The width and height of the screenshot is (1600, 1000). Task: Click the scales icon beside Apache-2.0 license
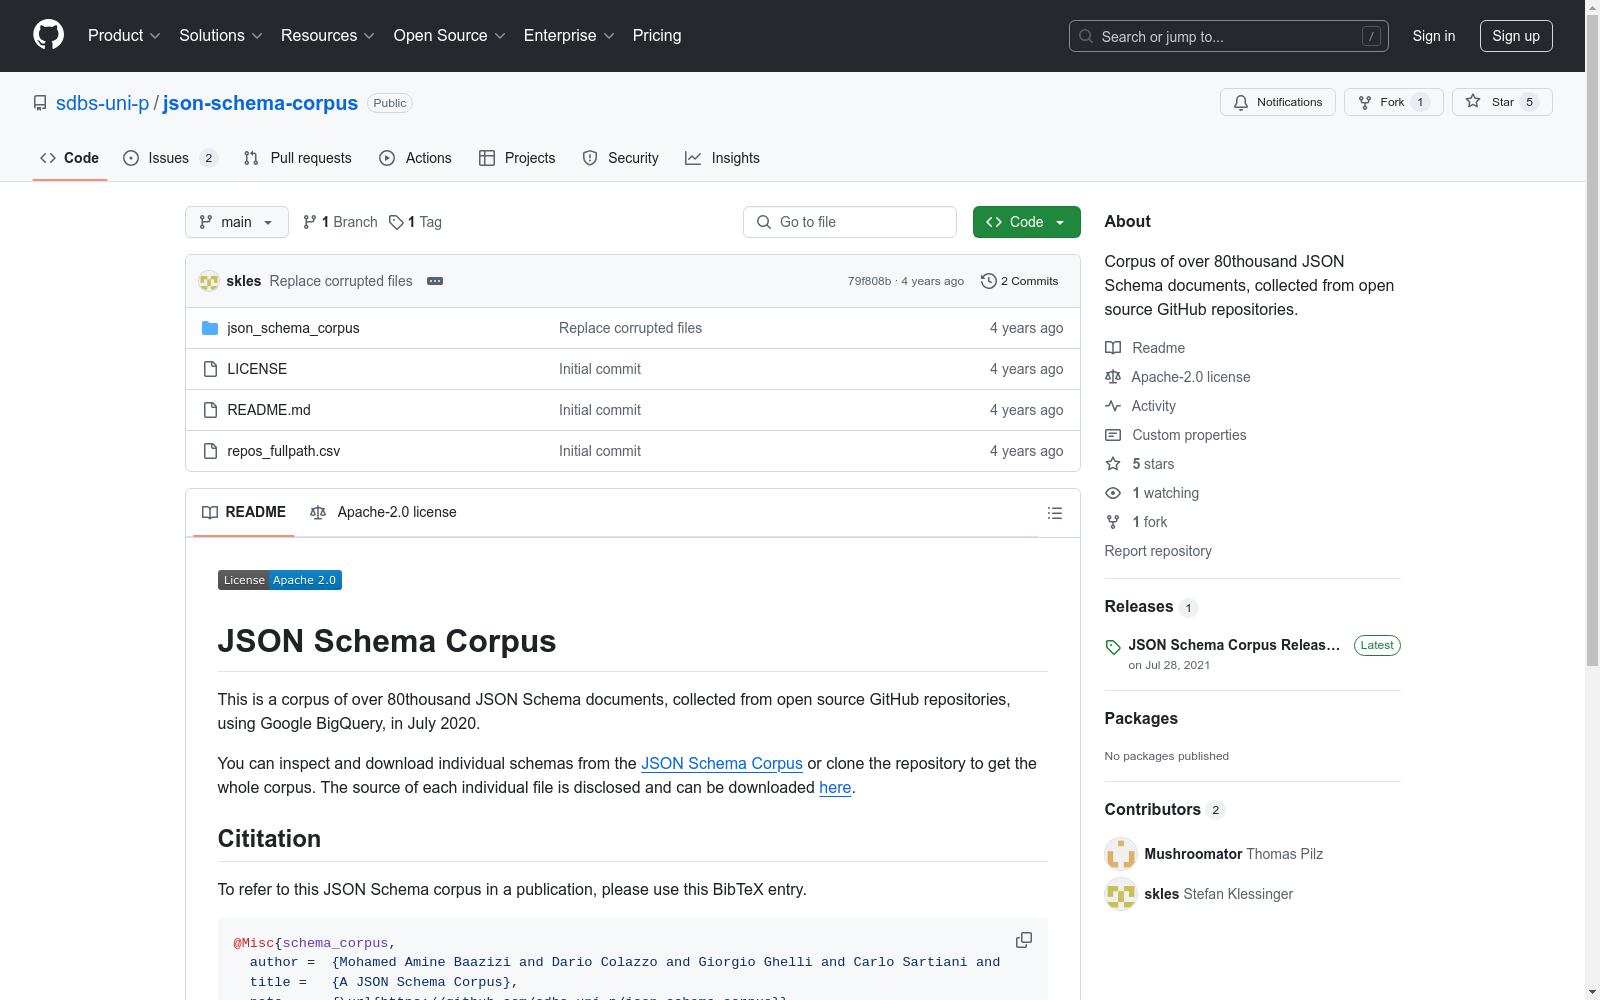click(1113, 377)
